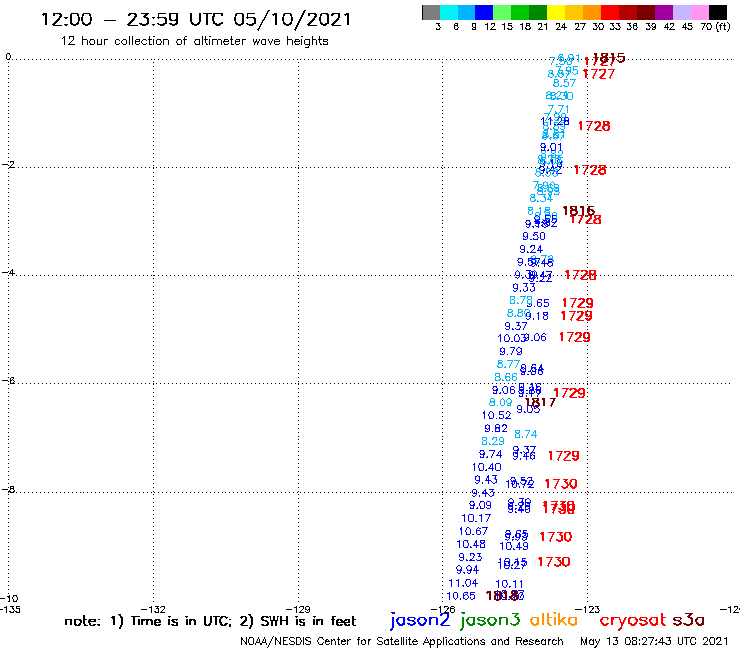Click the gray 3 ft legend swatch
Viewport: 740px width, 650px height.
pos(431,12)
